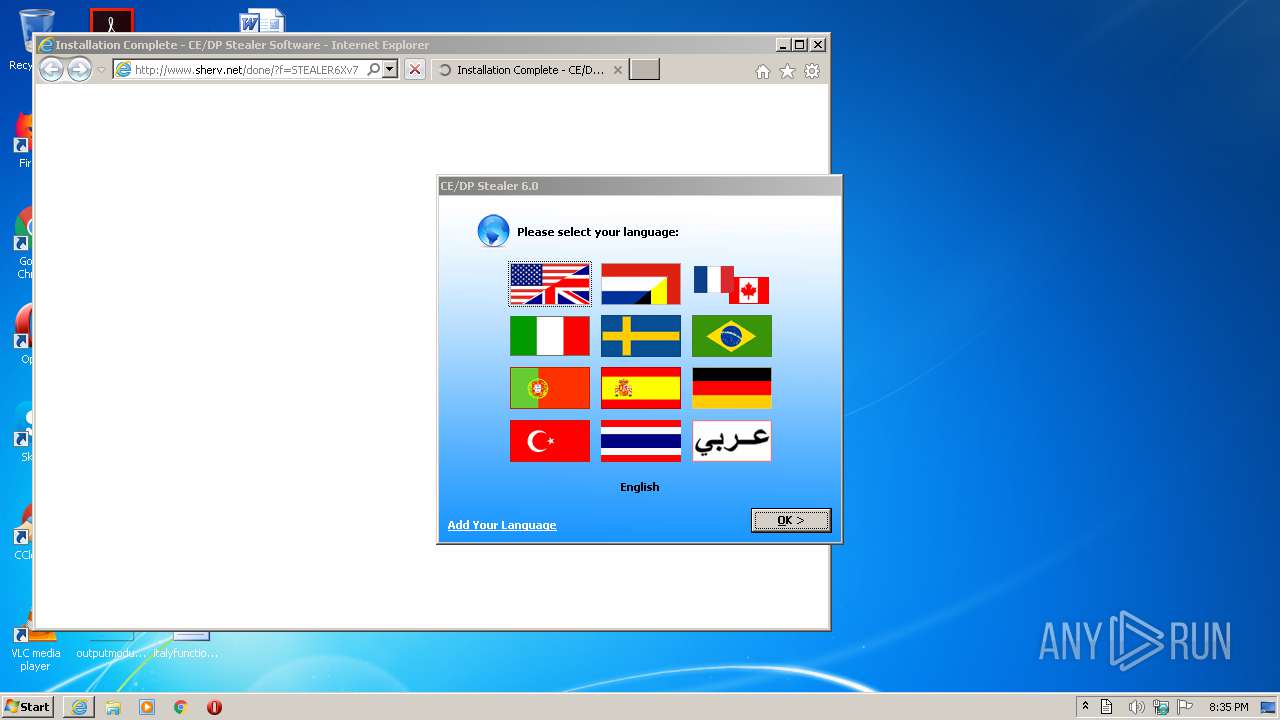The width and height of the screenshot is (1280, 720).
Task: Select the Arabic language tile
Action: [732, 441]
